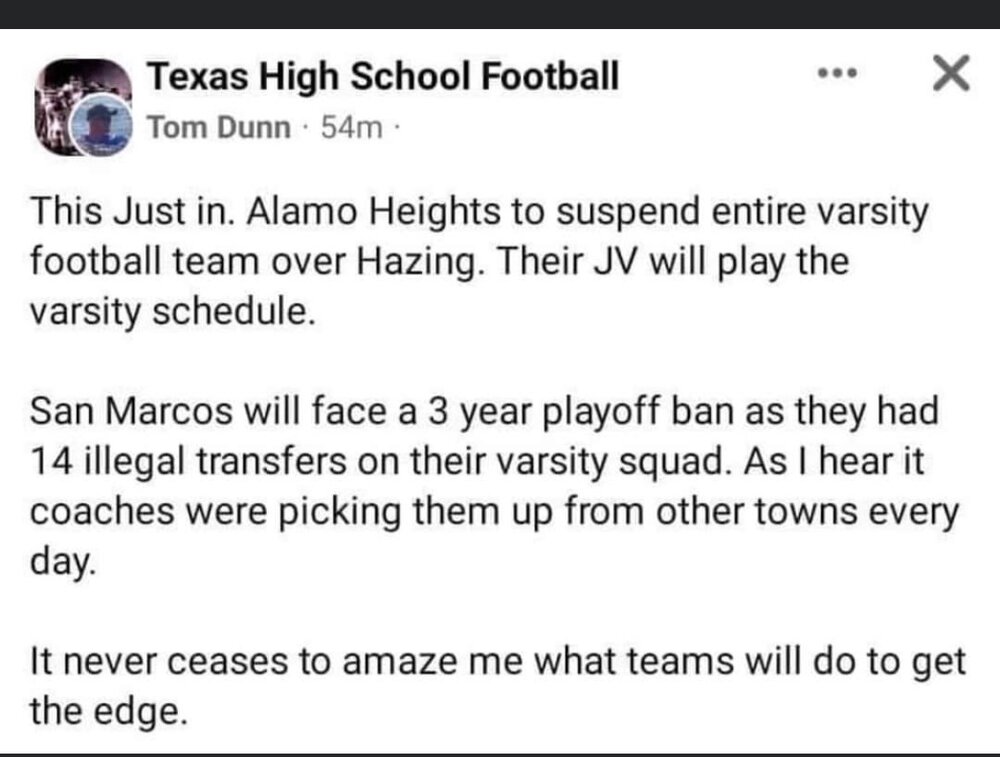Visit Tom Dunn's profile name link
The height and width of the screenshot is (757, 1000).
coord(220,128)
